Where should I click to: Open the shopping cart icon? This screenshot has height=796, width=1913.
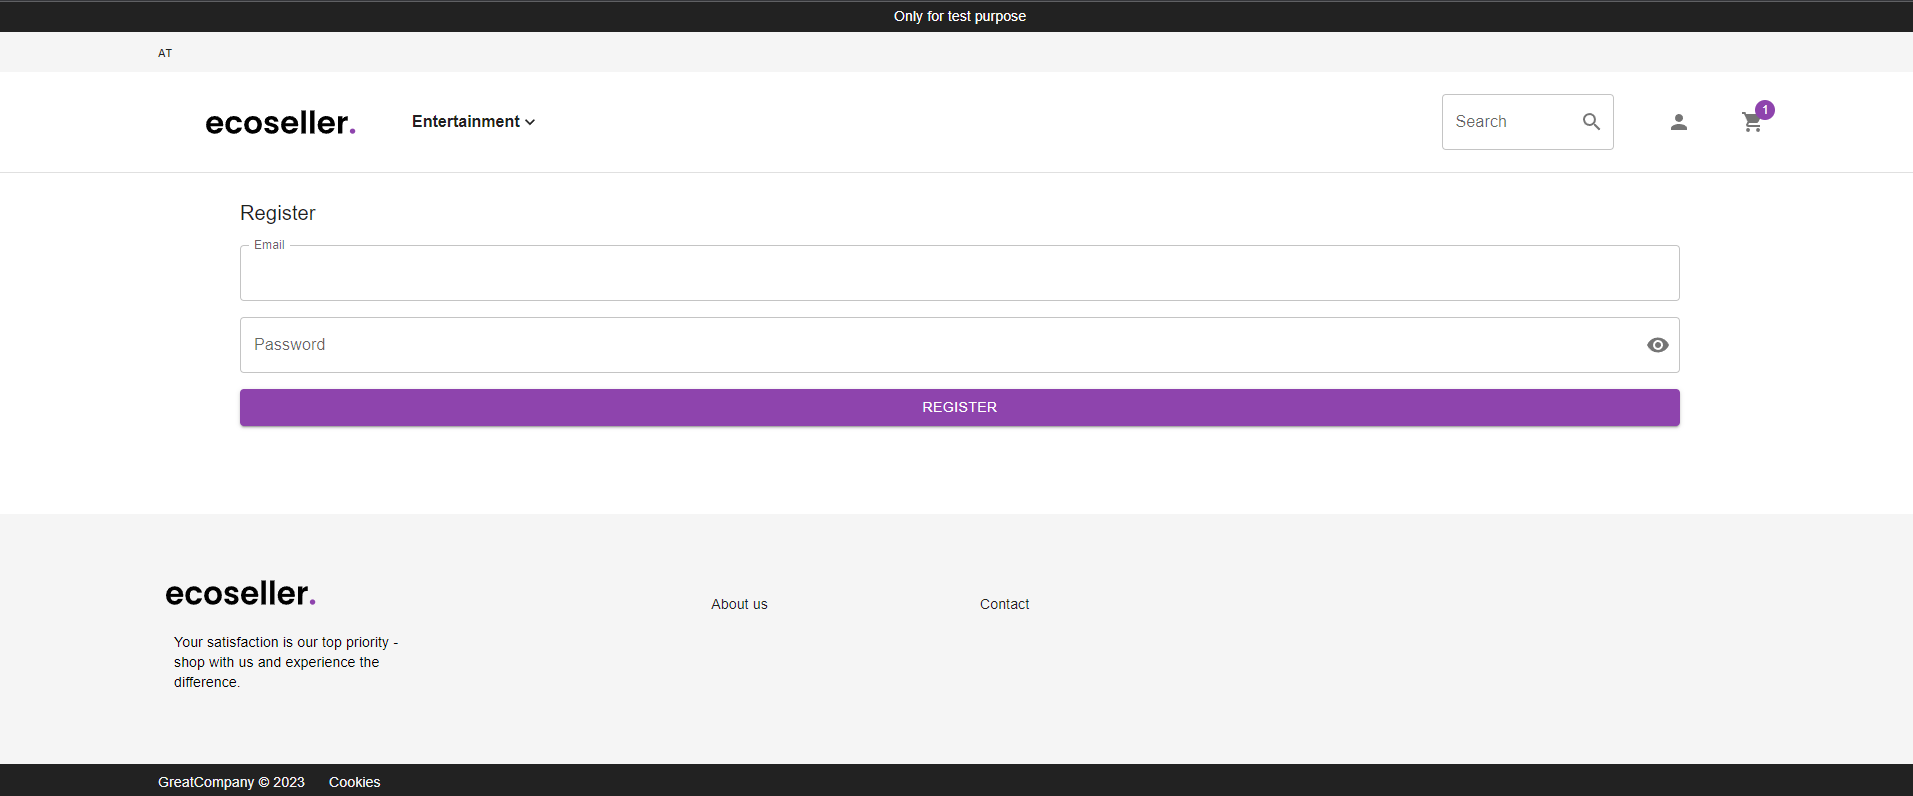[x=1752, y=122]
